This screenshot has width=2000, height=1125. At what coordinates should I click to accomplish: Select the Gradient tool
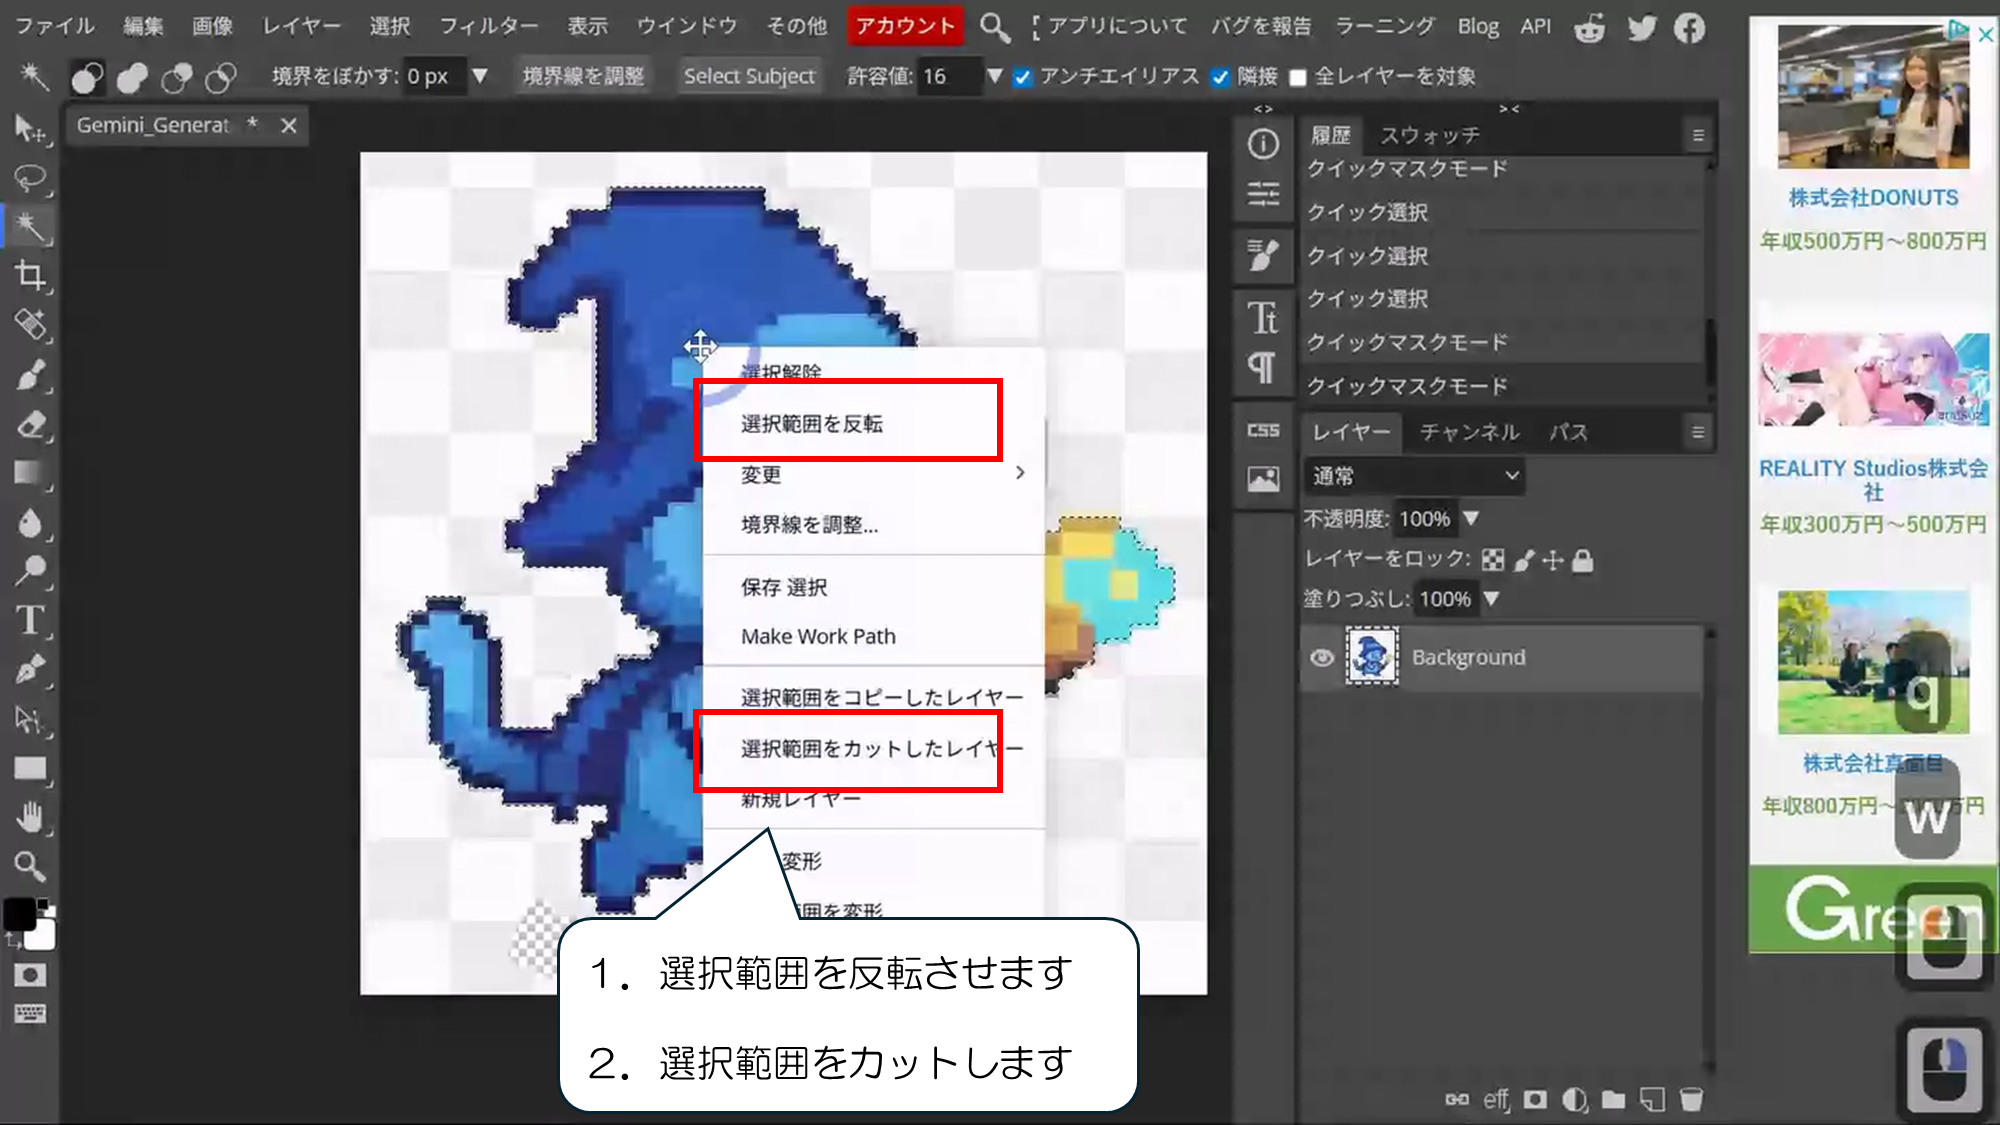click(x=30, y=473)
